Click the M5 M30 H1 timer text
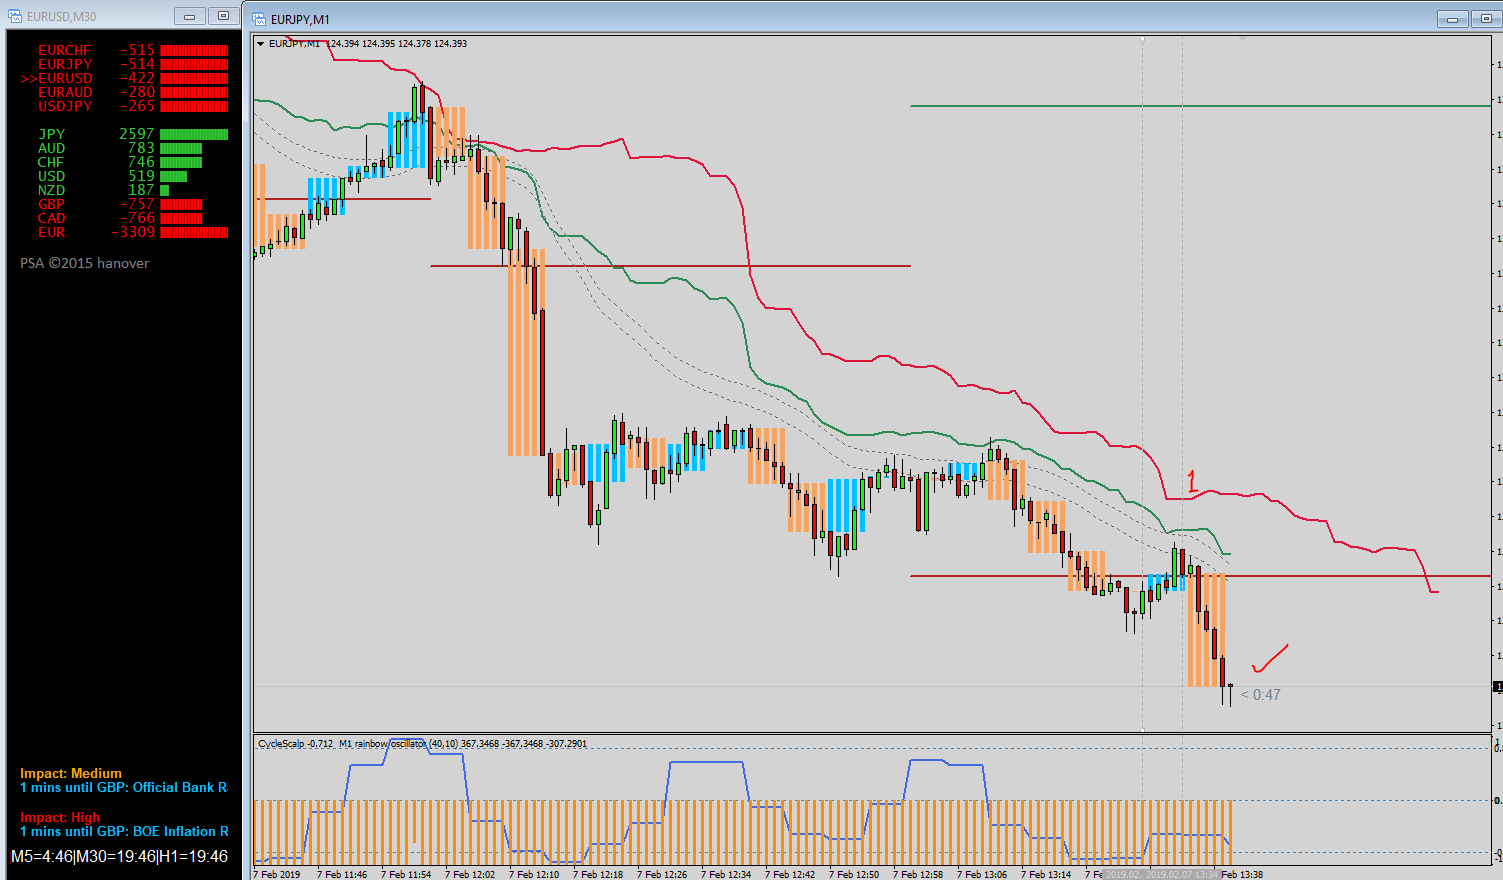The height and width of the screenshot is (880, 1503). click(119, 857)
